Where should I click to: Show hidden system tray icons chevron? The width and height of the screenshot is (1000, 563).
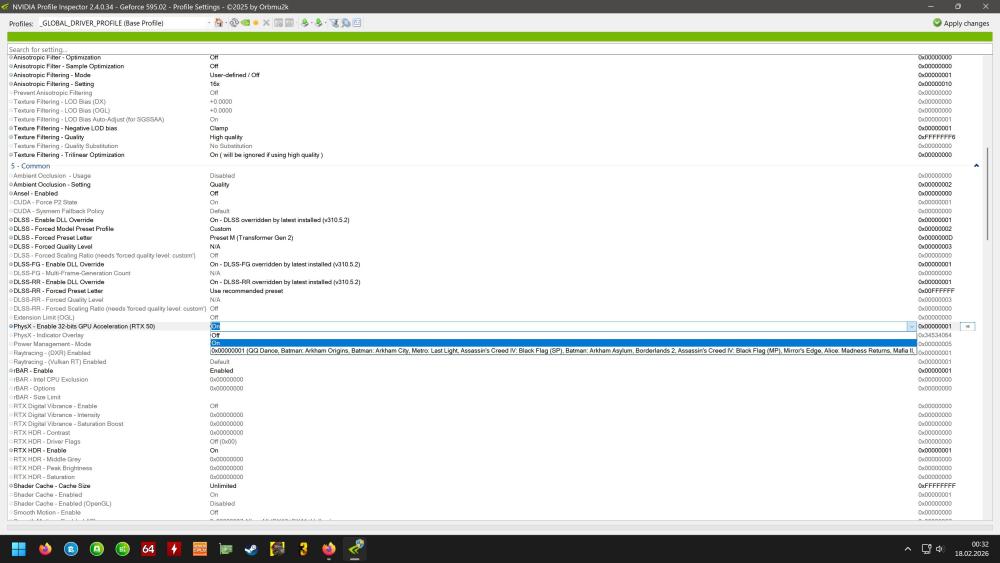pyautogui.click(x=908, y=549)
